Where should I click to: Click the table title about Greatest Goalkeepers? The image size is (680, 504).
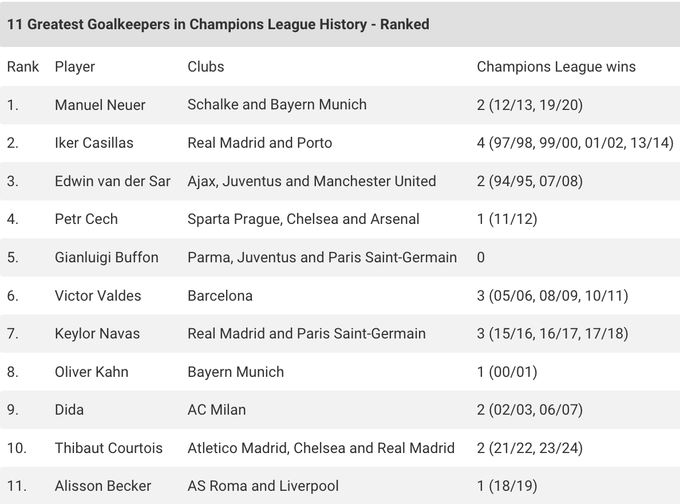pos(218,23)
